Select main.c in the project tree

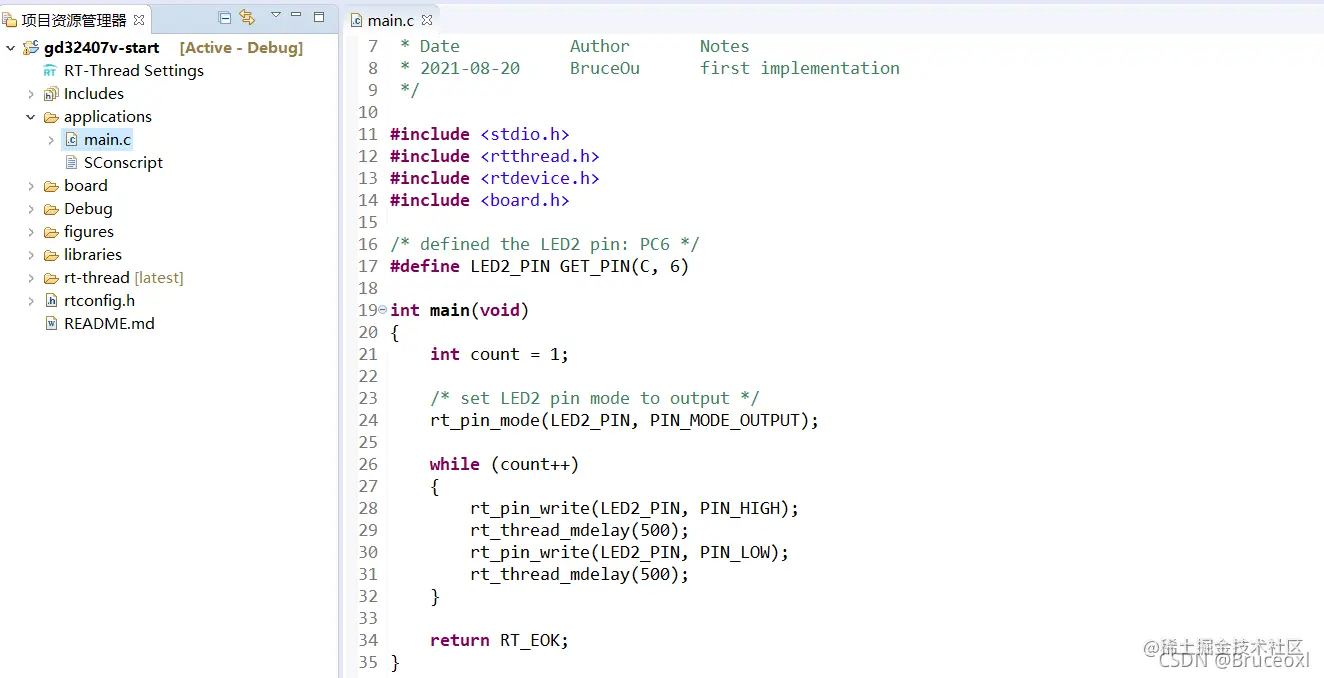(107, 140)
